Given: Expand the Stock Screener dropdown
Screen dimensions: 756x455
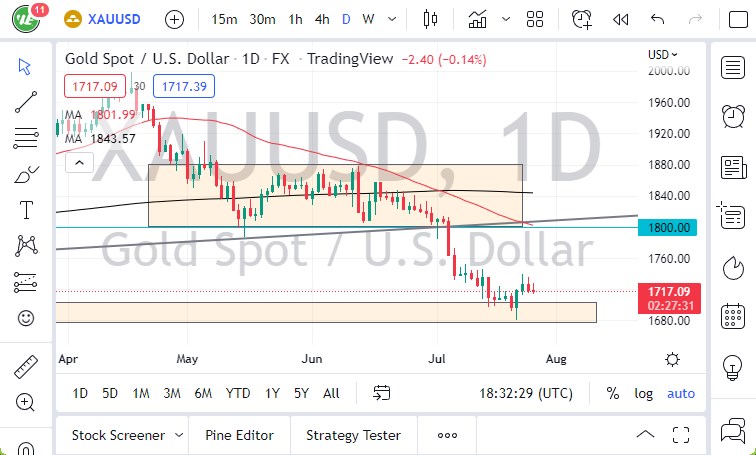Looking at the screenshot, I should click(179, 435).
